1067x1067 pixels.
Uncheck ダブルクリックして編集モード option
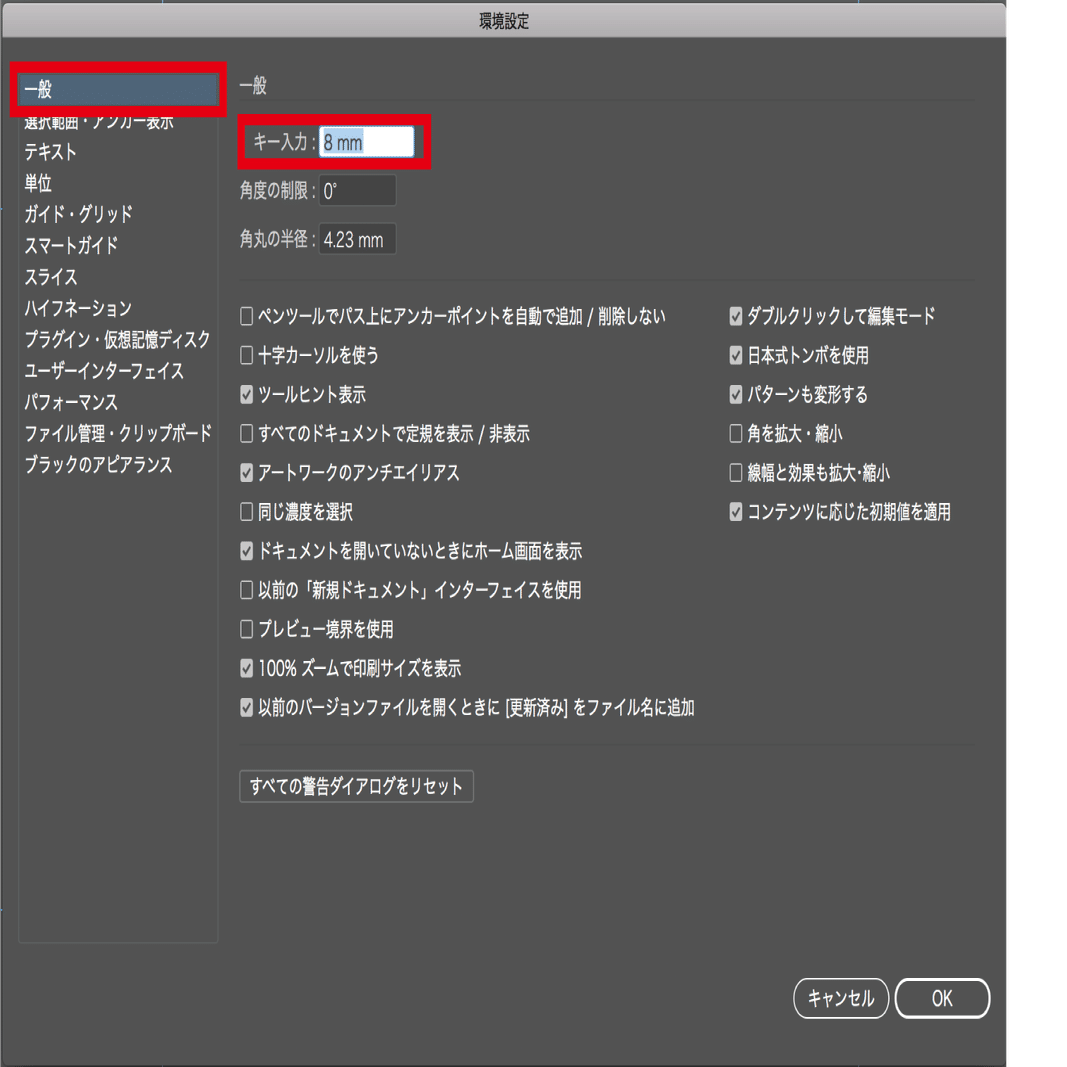[x=736, y=316]
